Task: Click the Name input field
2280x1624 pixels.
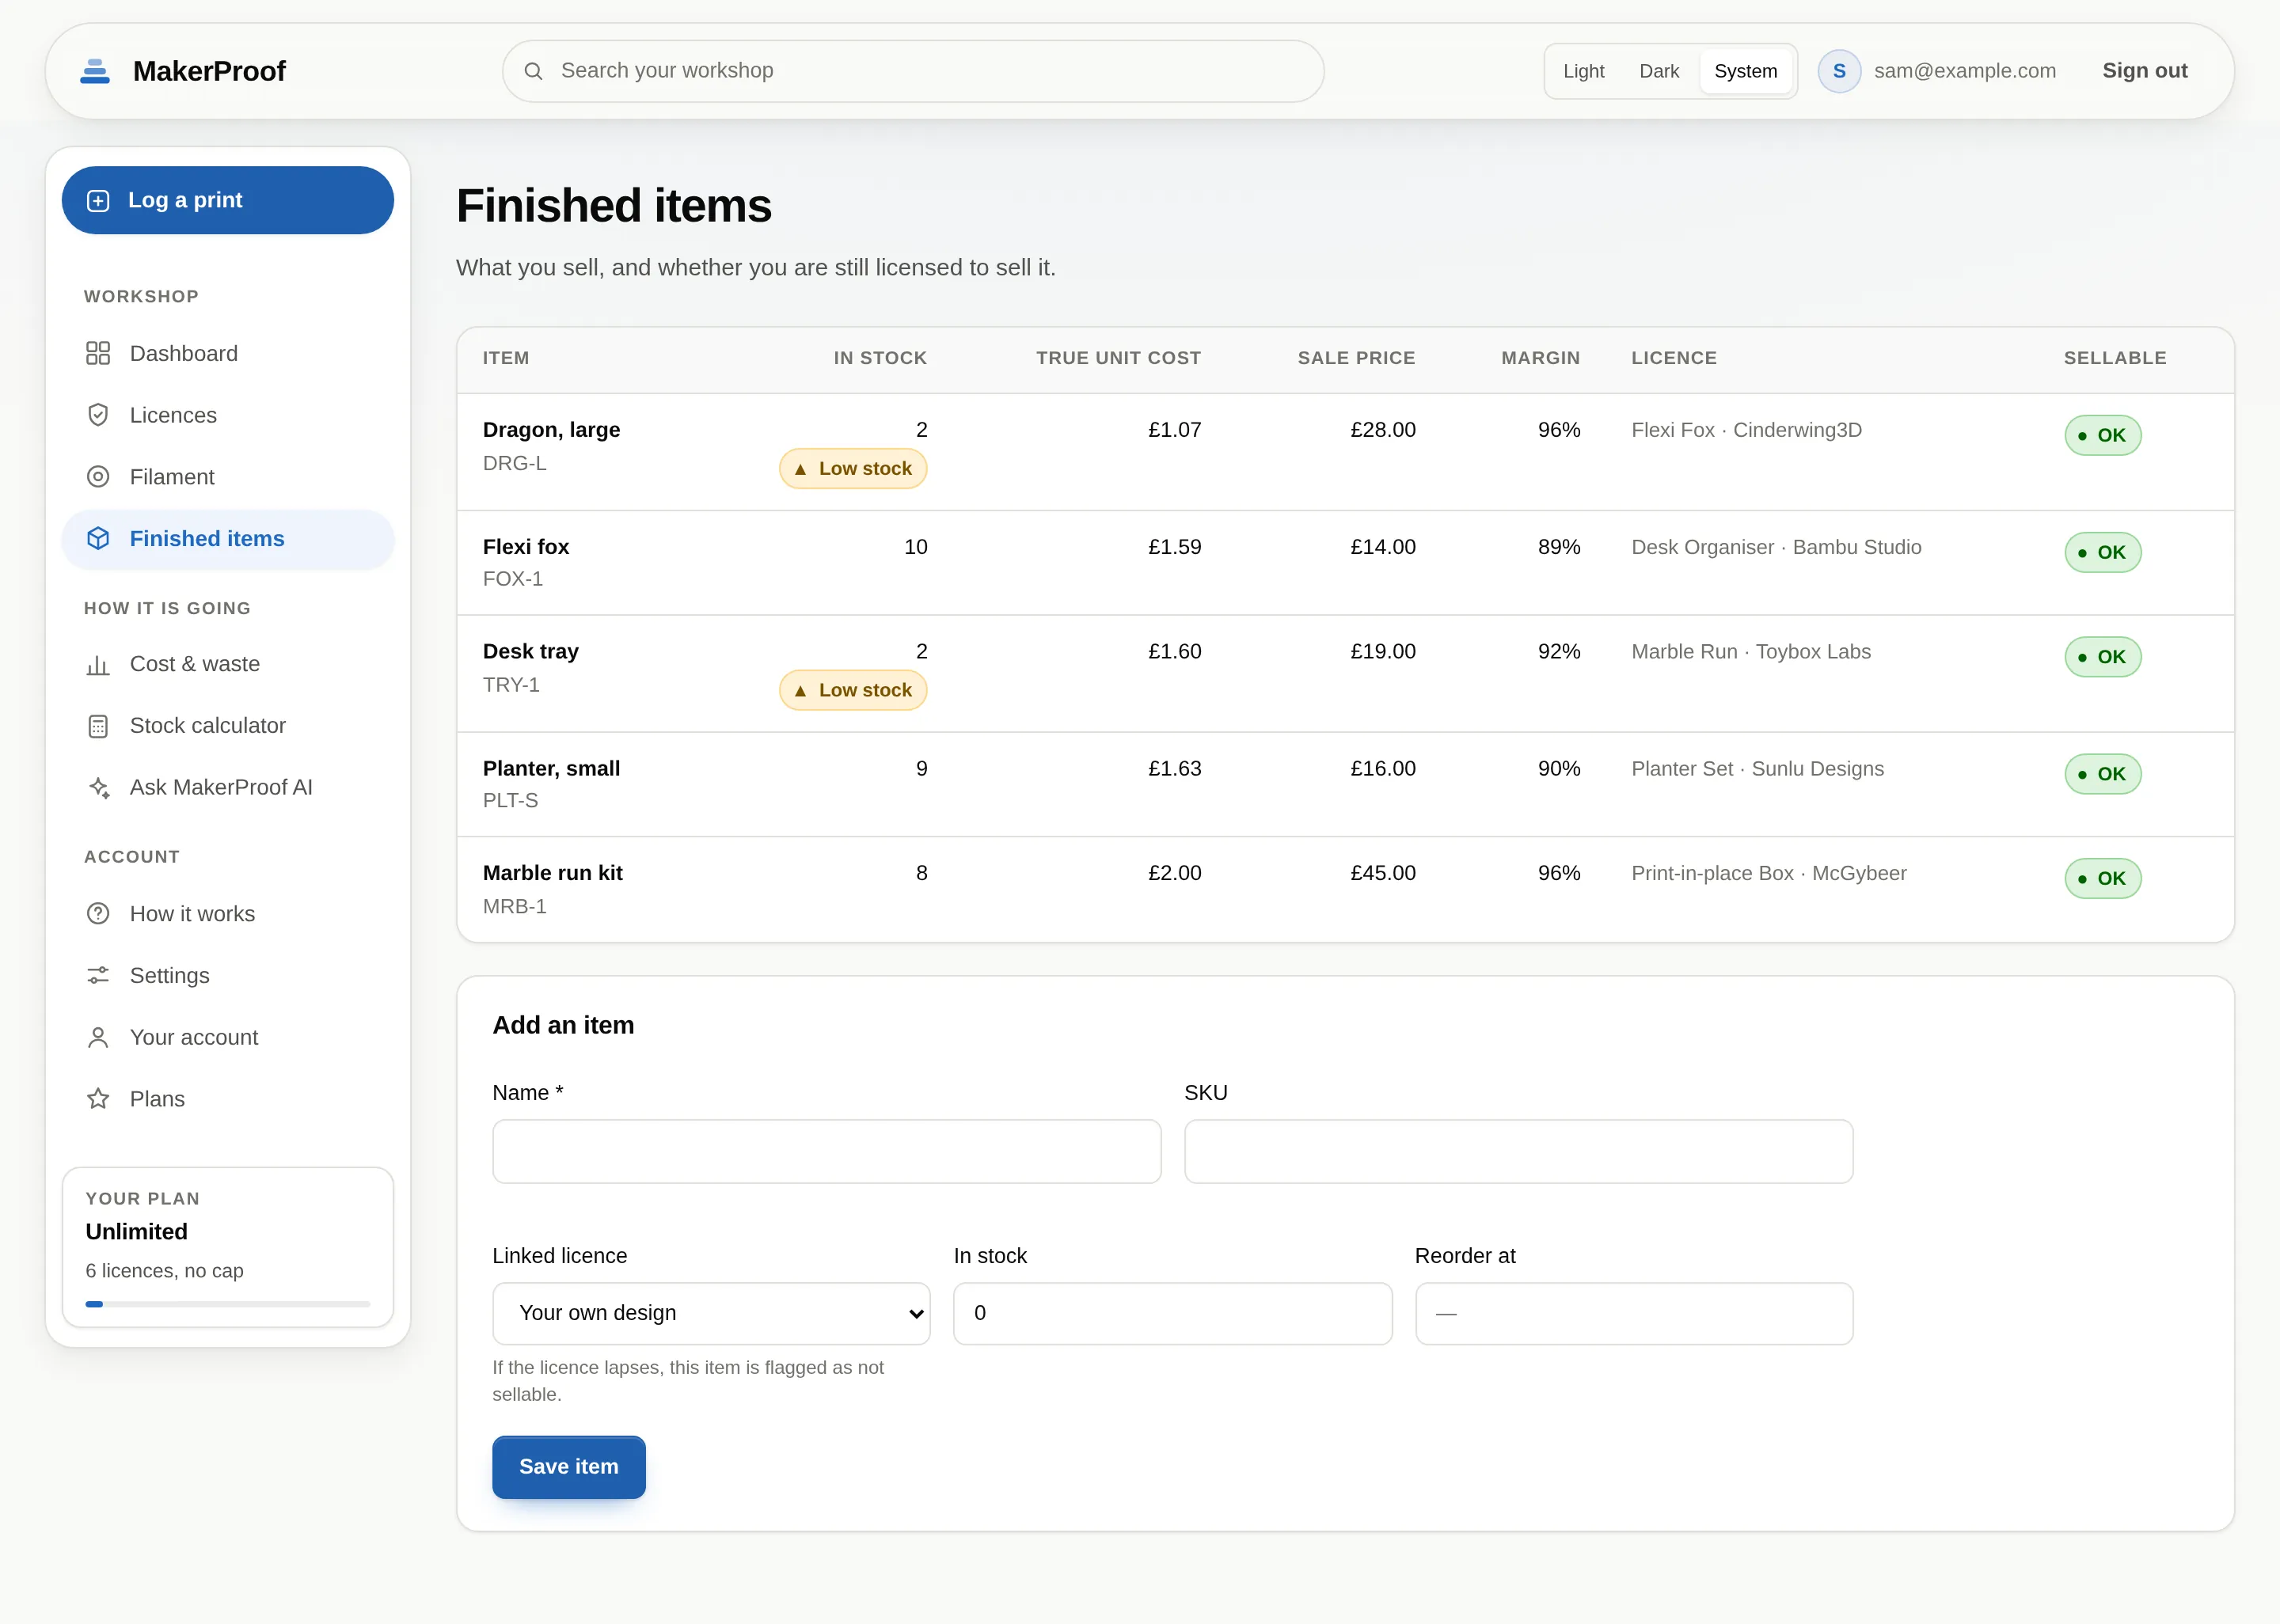Action: (x=827, y=1151)
